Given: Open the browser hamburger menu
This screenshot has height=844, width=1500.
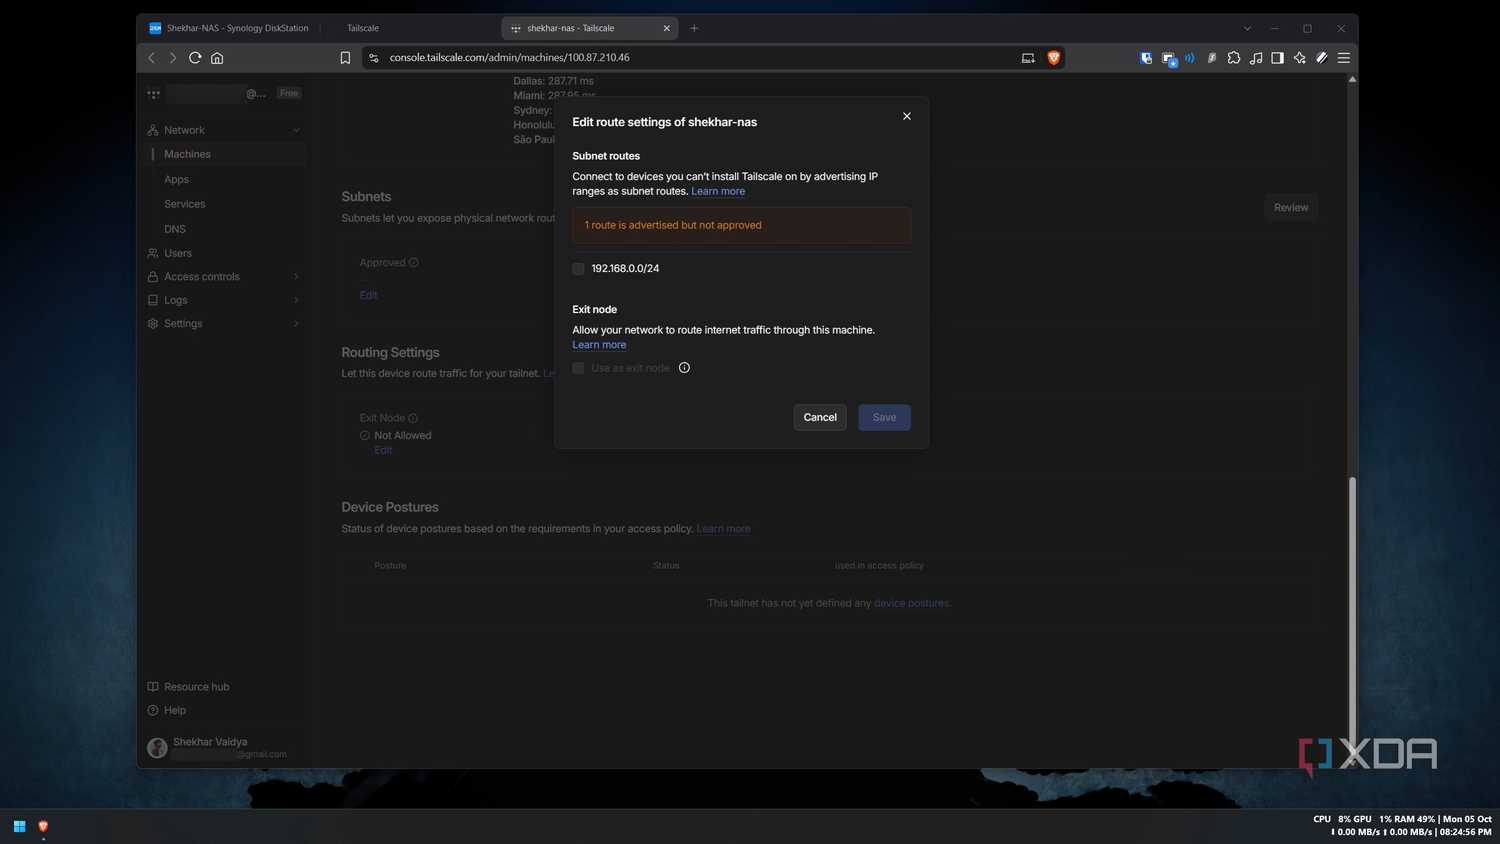Looking at the screenshot, I should 1344,58.
